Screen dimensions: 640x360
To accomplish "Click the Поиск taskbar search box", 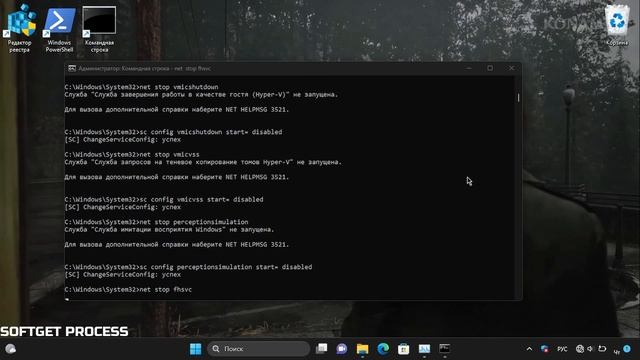I will click(x=258, y=349).
